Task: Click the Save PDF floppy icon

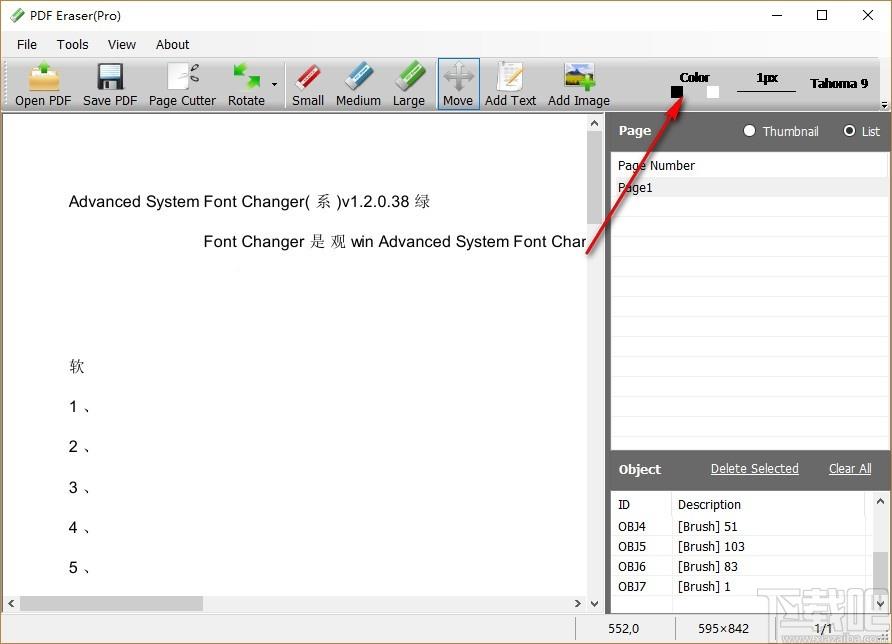Action: [x=110, y=84]
